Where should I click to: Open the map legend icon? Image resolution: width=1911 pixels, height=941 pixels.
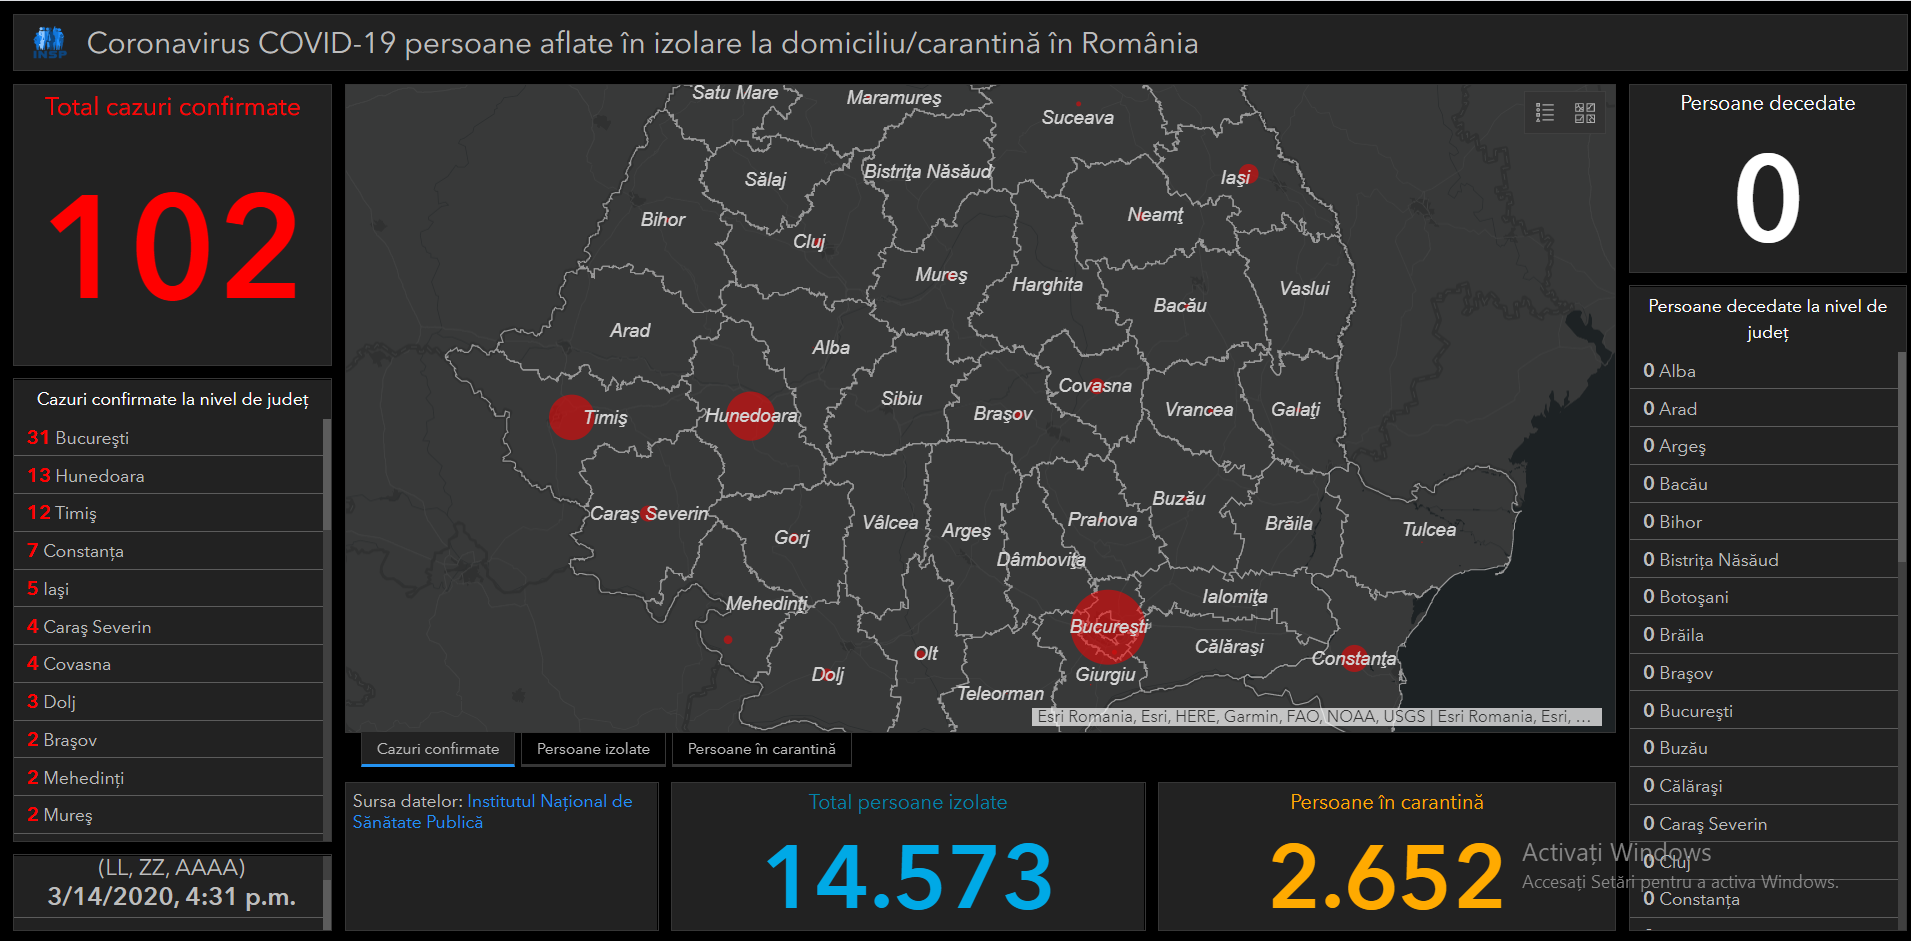(x=1545, y=113)
